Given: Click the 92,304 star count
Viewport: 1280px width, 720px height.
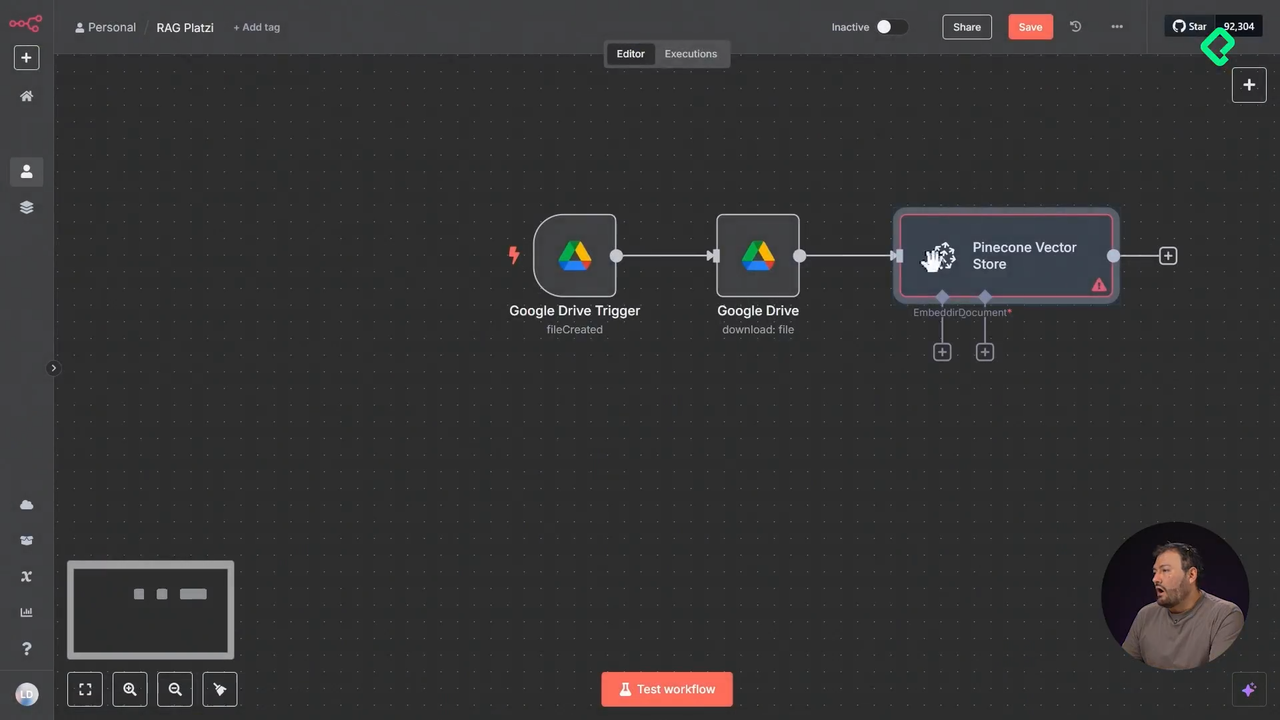Looking at the screenshot, I should tap(1238, 27).
